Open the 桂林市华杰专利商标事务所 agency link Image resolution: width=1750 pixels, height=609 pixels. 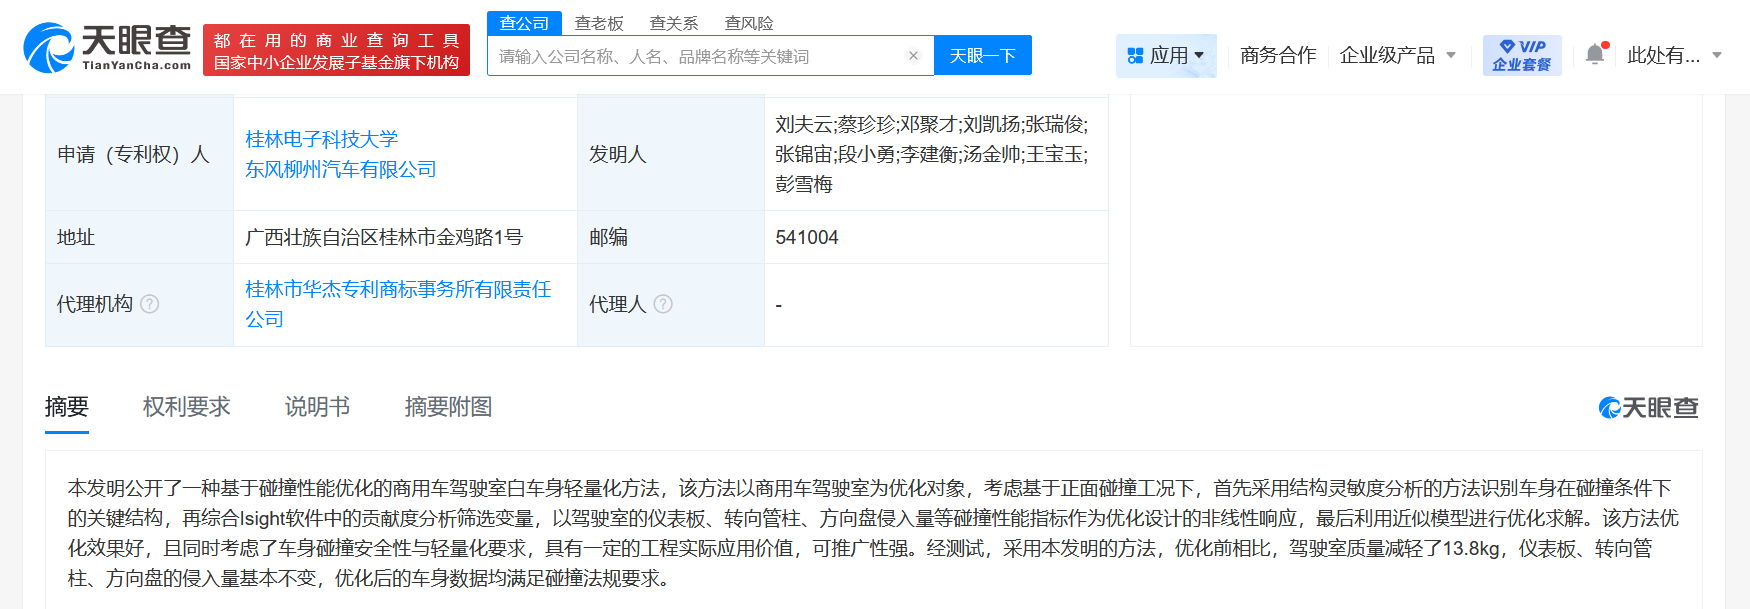[x=398, y=304]
